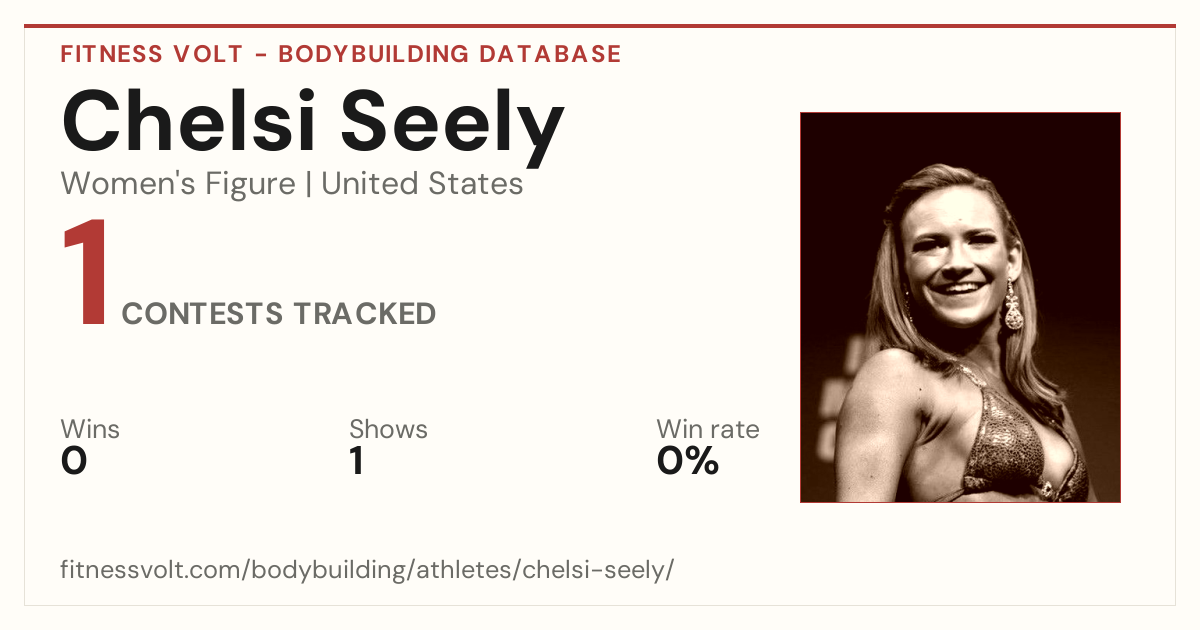The width and height of the screenshot is (1200, 630).
Task: Click the 0% win rate value
Action: (x=688, y=461)
